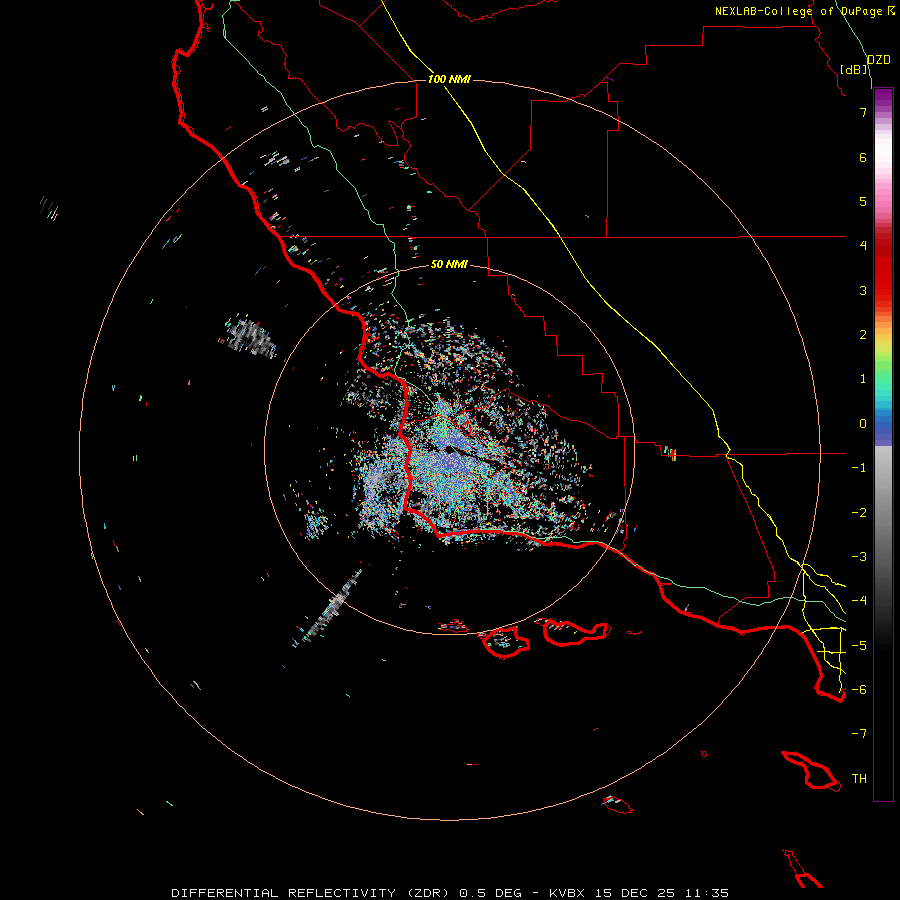Click the black radar site marker at center
This screenshot has width=900, height=900.
pos(451,449)
